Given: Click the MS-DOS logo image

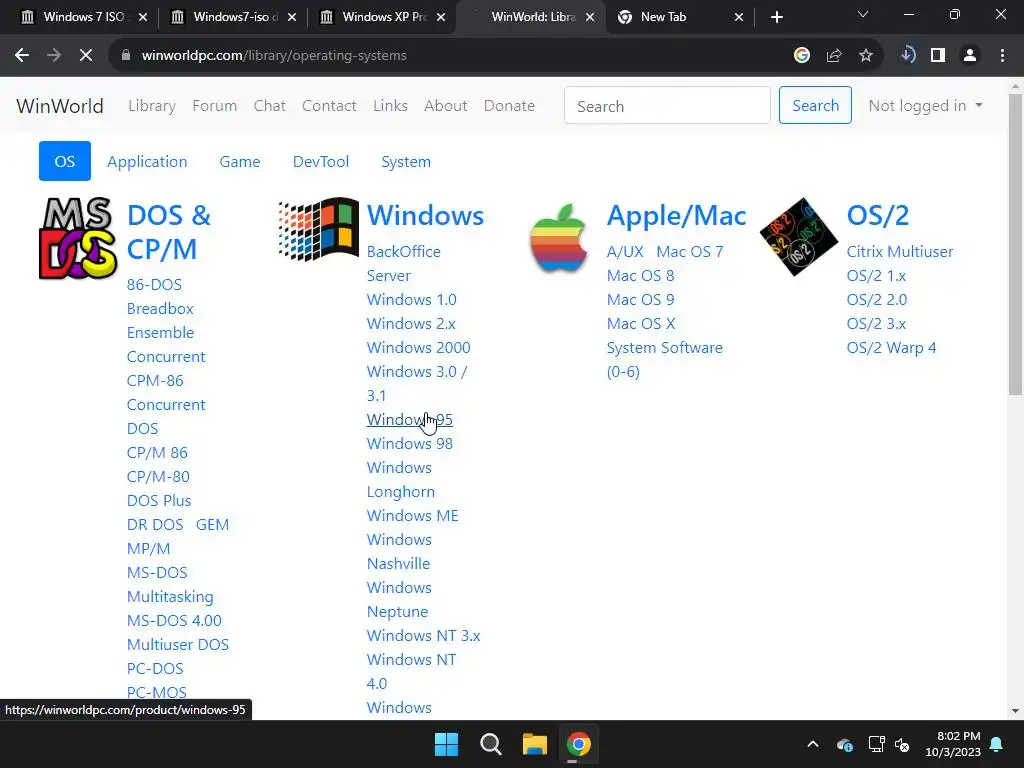Looking at the screenshot, I should 78,238.
